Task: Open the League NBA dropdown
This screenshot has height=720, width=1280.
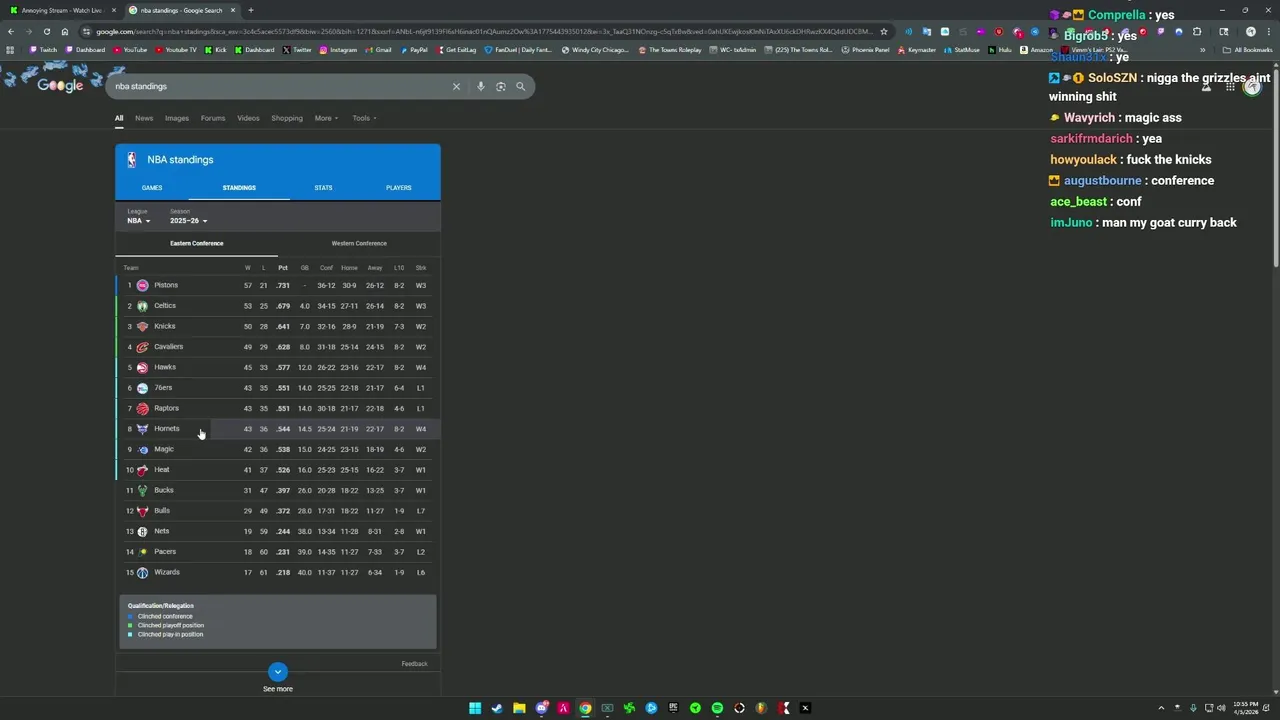Action: [139, 221]
